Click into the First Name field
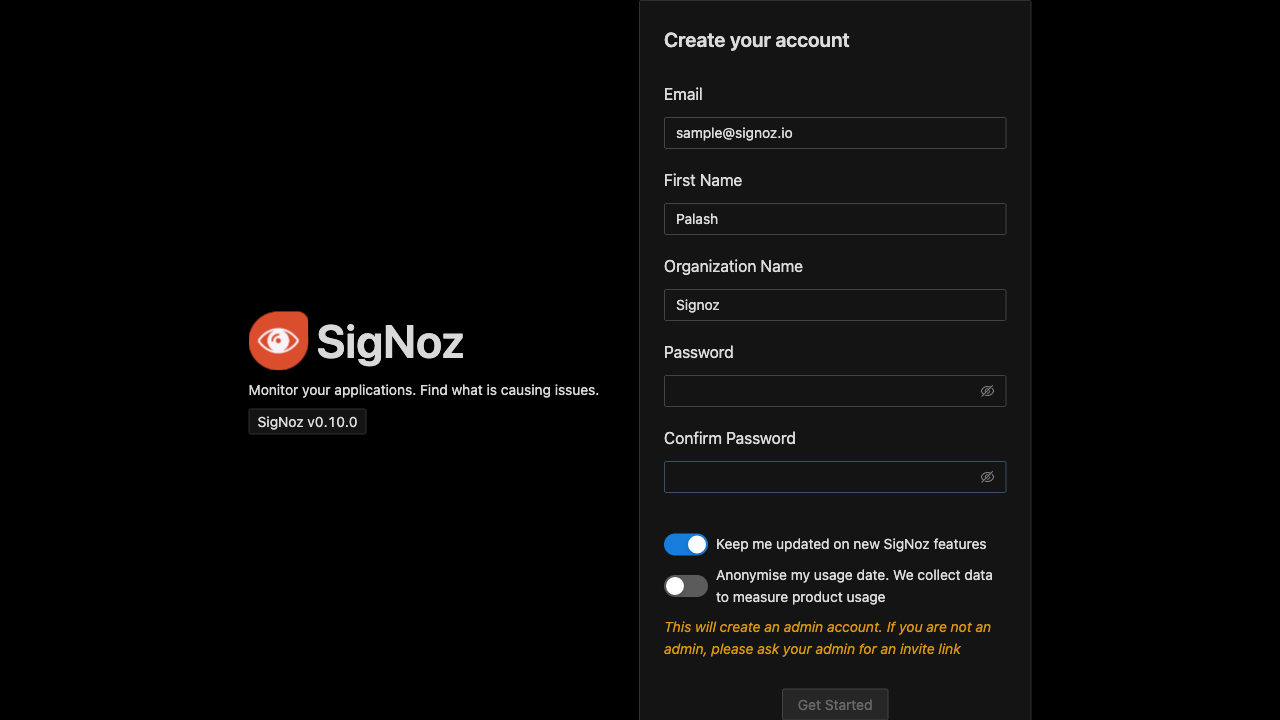The height and width of the screenshot is (720, 1280). [834, 219]
